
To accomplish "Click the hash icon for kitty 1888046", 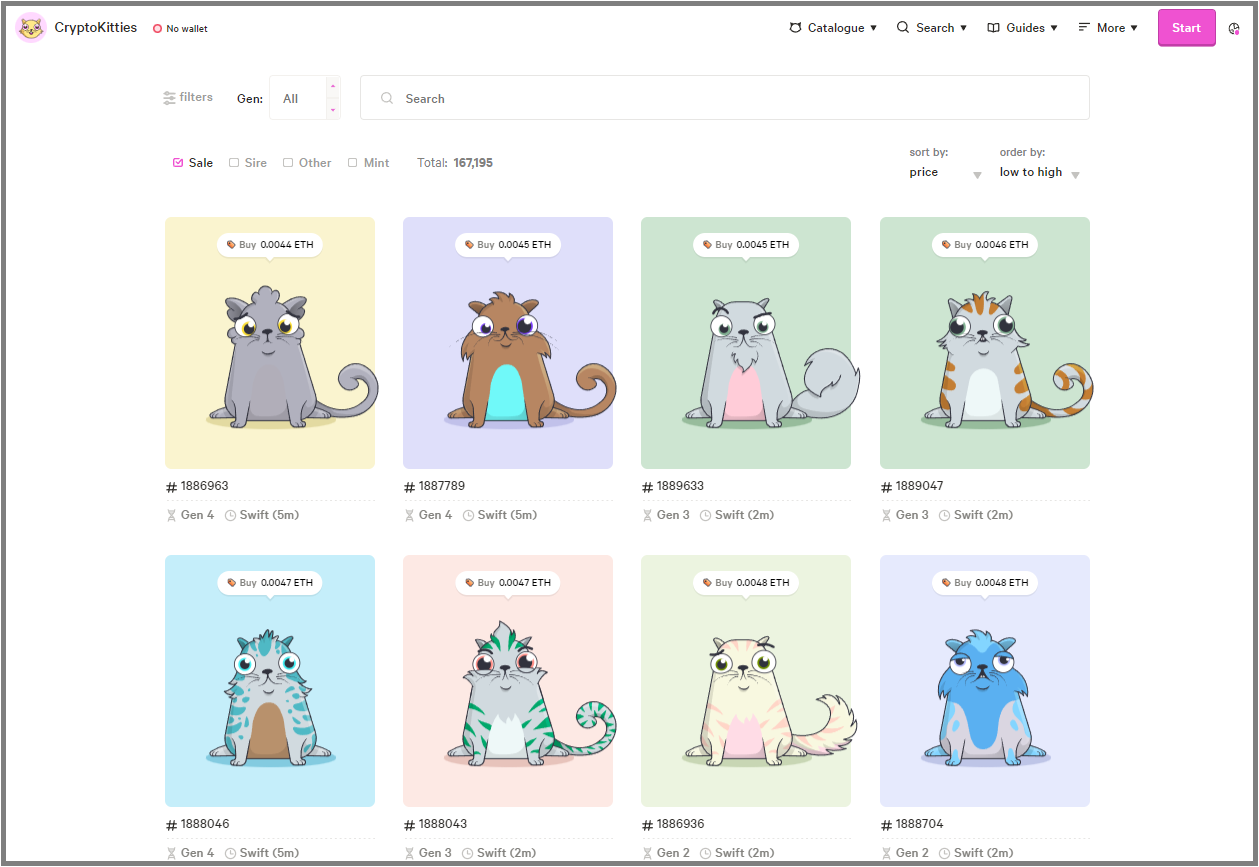I will pyautogui.click(x=171, y=825).
